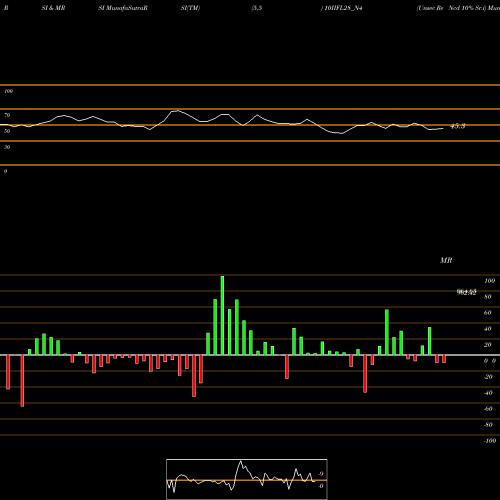This screenshot has height=500, width=500.
Task: Click the highest peak of RSI line
Action: click(x=177, y=111)
